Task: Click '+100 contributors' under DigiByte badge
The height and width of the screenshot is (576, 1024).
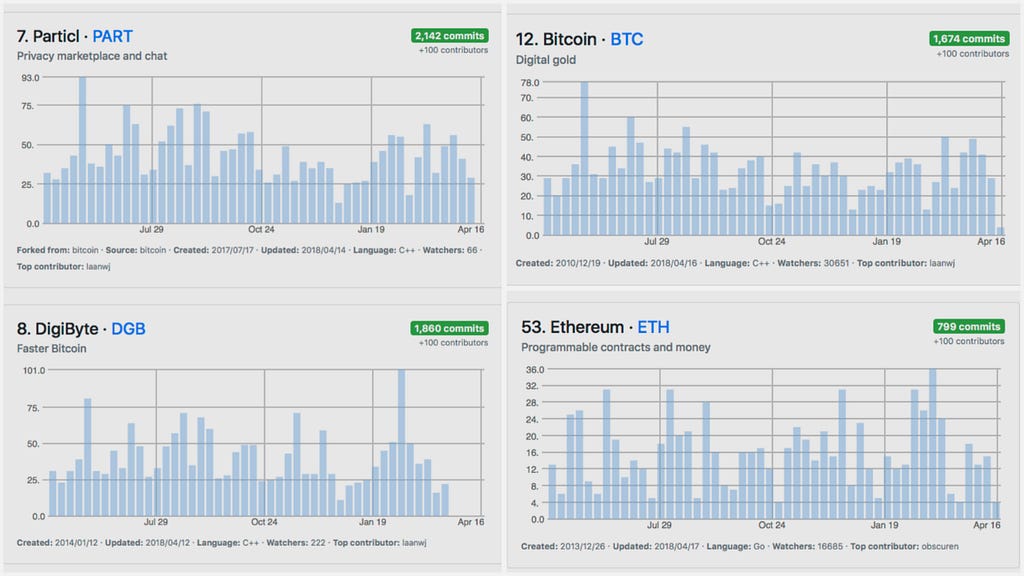Action: click(x=453, y=343)
